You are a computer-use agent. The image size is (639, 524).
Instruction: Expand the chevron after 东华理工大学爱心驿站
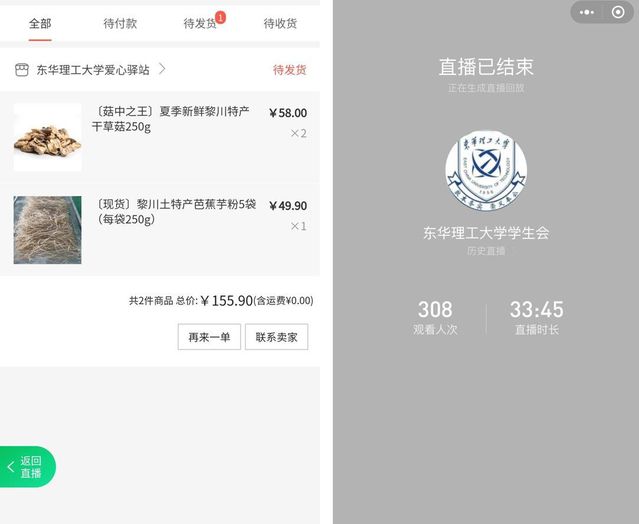coord(162,69)
